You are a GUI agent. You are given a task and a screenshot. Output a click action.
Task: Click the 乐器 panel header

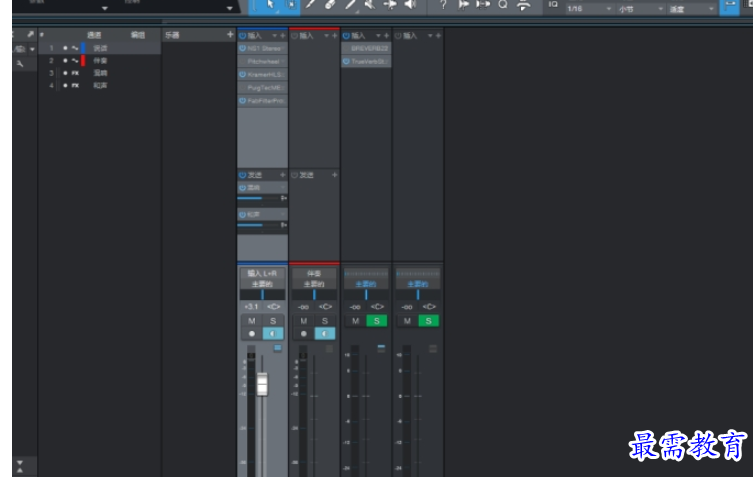pyautogui.click(x=172, y=35)
